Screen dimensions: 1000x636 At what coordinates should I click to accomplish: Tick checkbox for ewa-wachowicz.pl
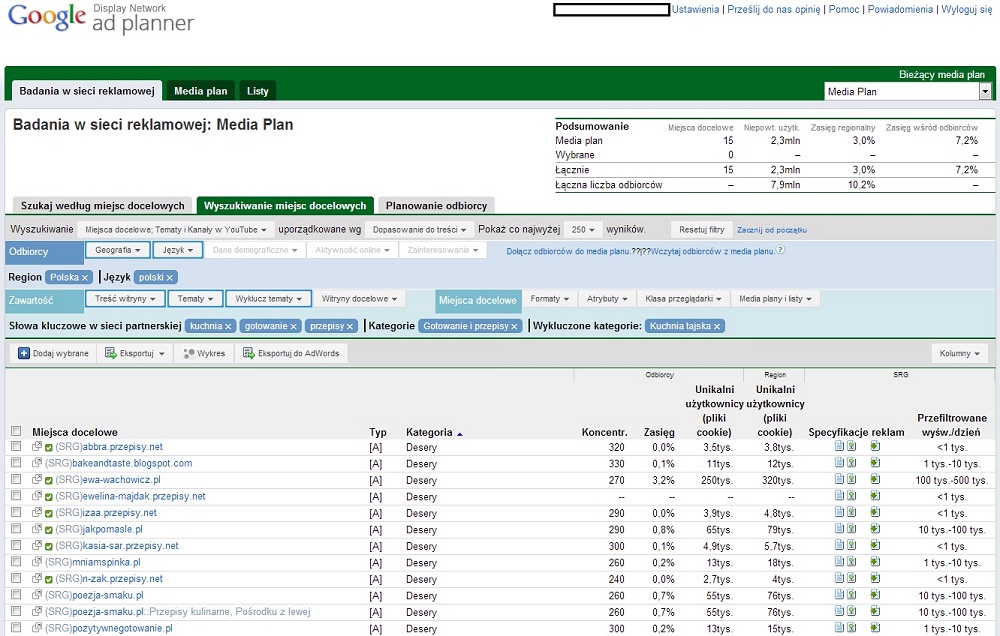16,480
